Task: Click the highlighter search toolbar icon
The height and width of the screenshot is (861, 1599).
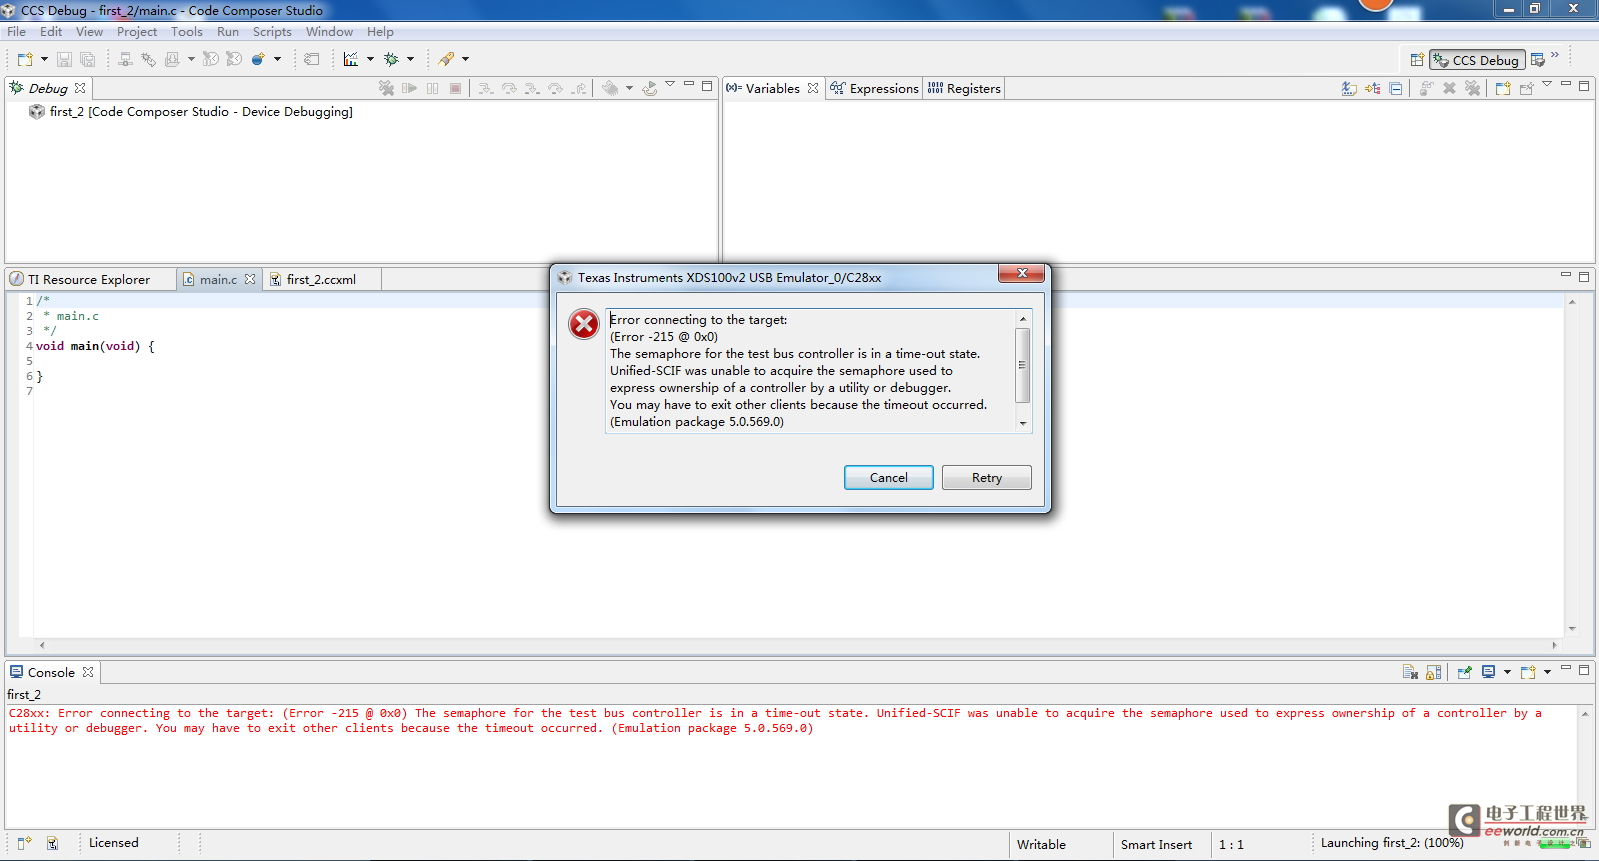Action: (x=447, y=60)
